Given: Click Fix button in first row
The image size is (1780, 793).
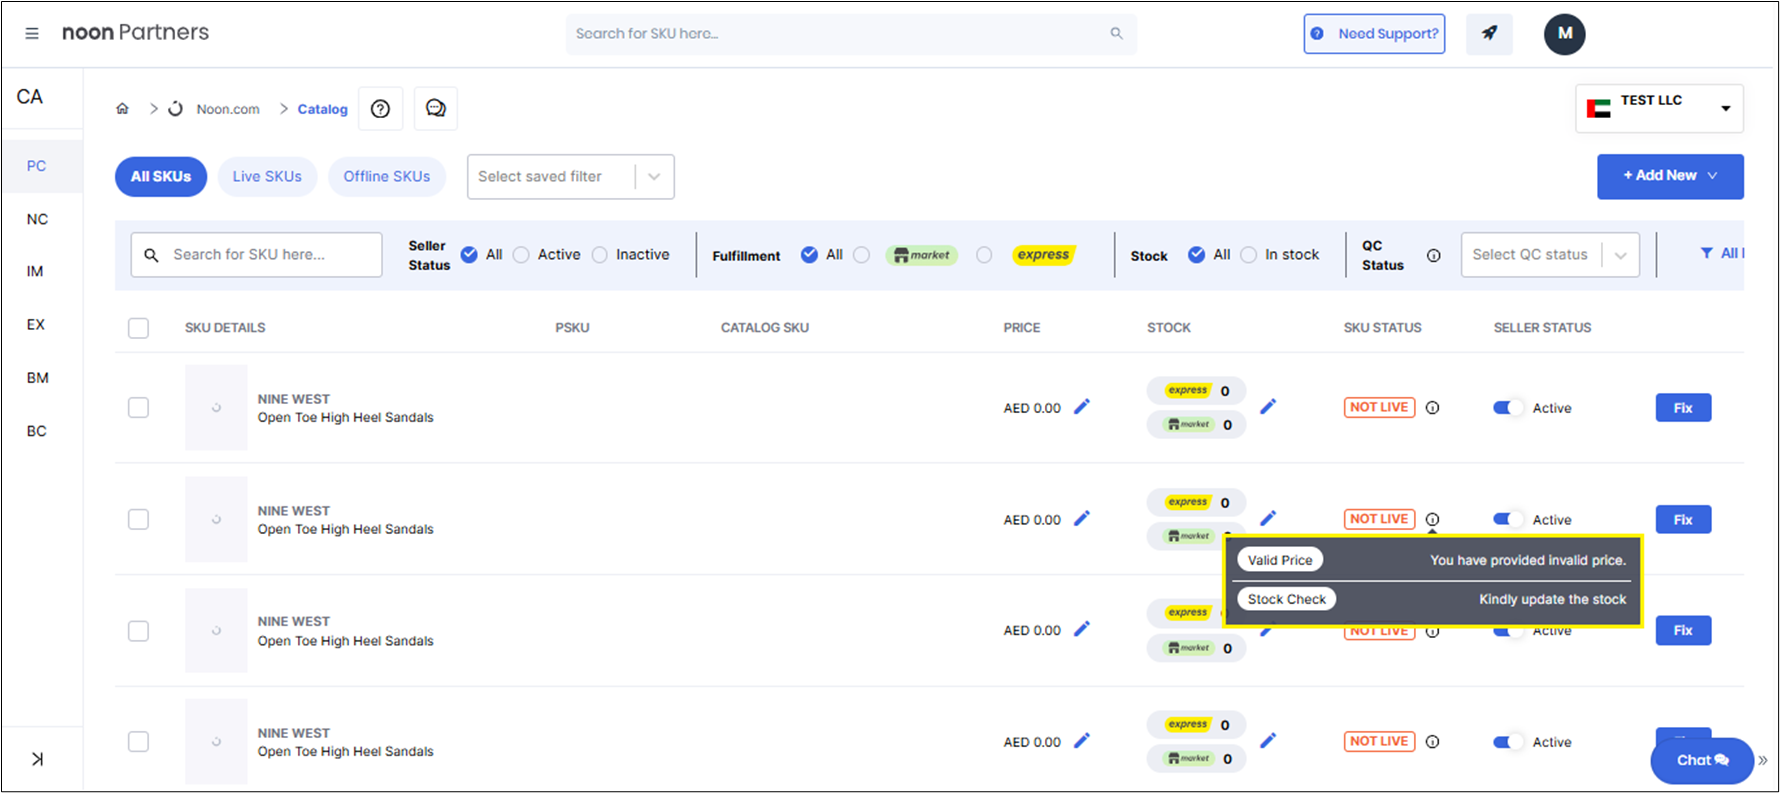Looking at the screenshot, I should click(x=1683, y=407).
